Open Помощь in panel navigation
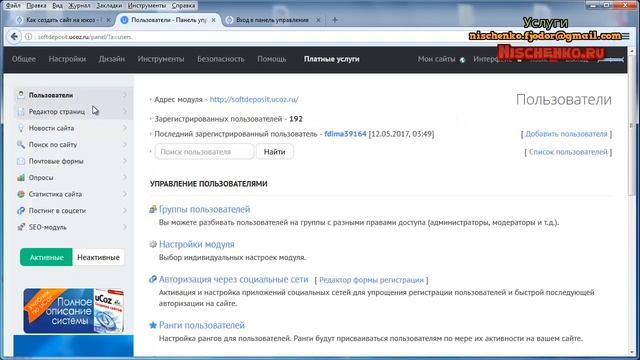The image size is (640, 360). tap(271, 59)
